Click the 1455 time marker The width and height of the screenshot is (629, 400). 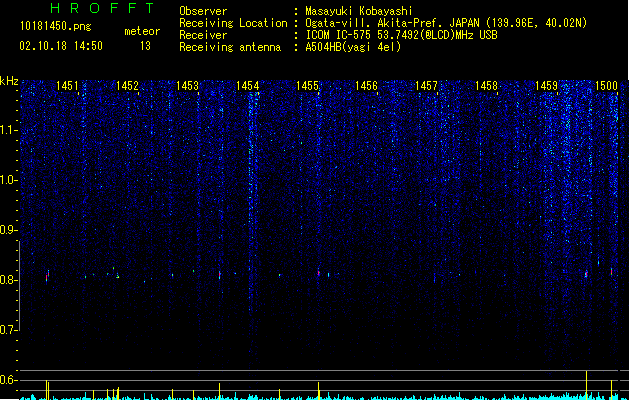(x=307, y=86)
